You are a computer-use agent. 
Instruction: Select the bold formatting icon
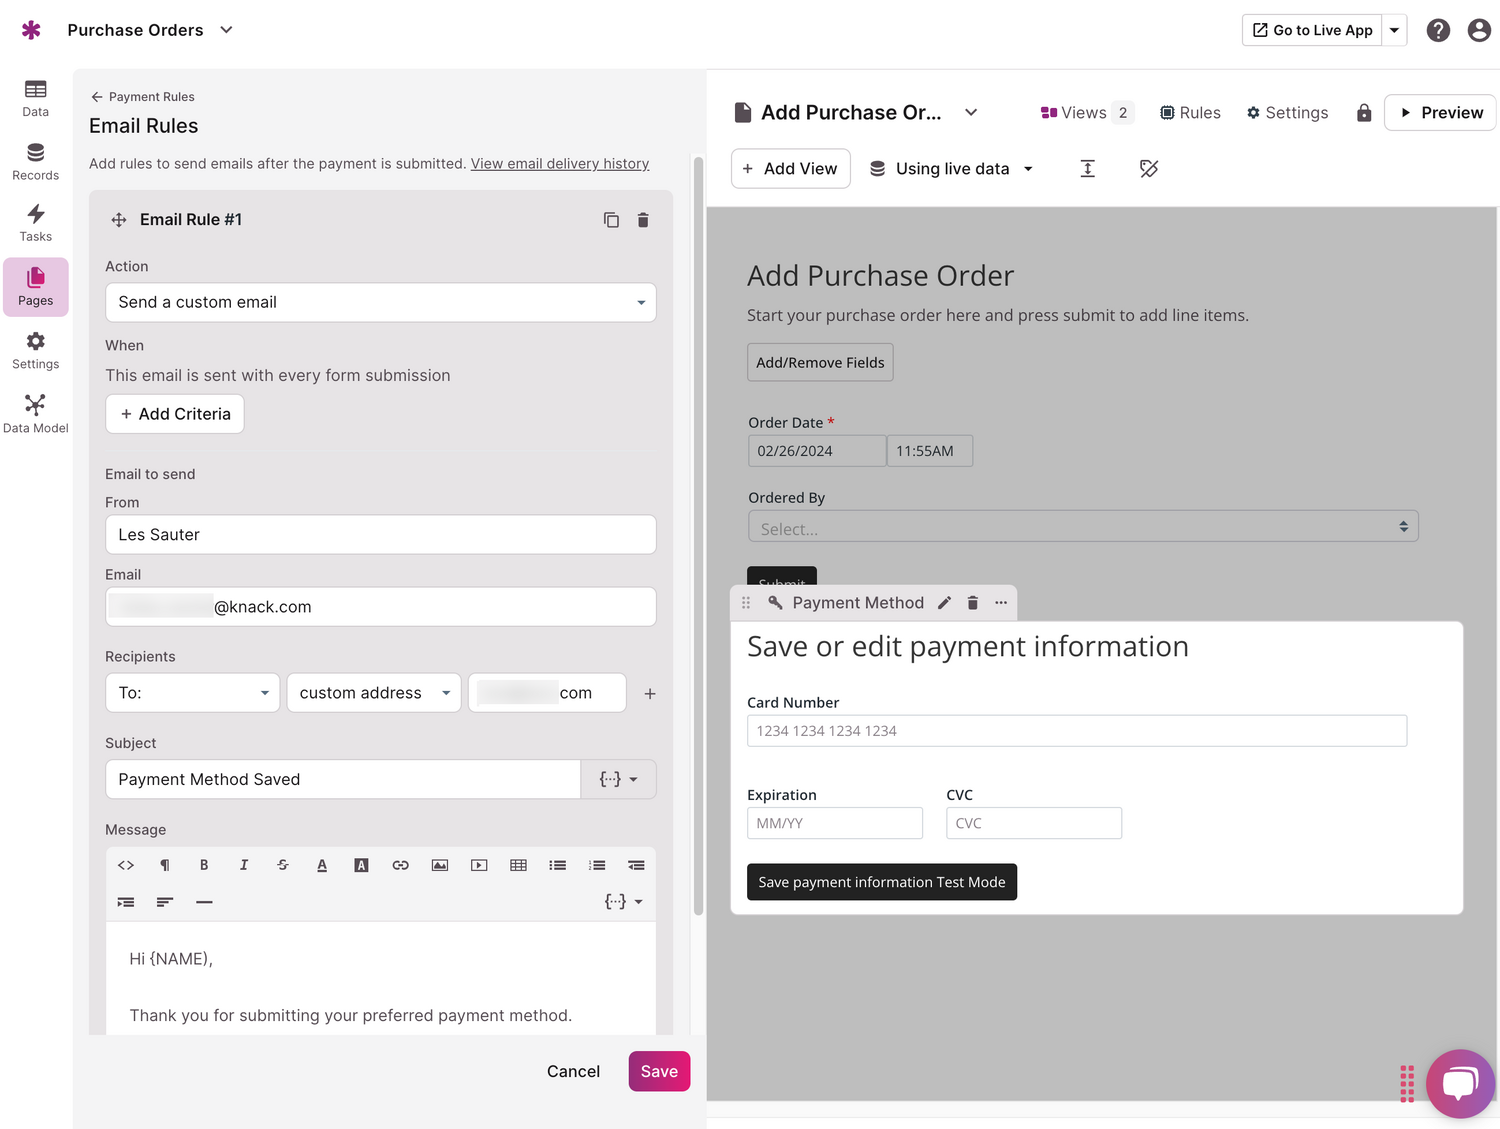click(x=204, y=865)
